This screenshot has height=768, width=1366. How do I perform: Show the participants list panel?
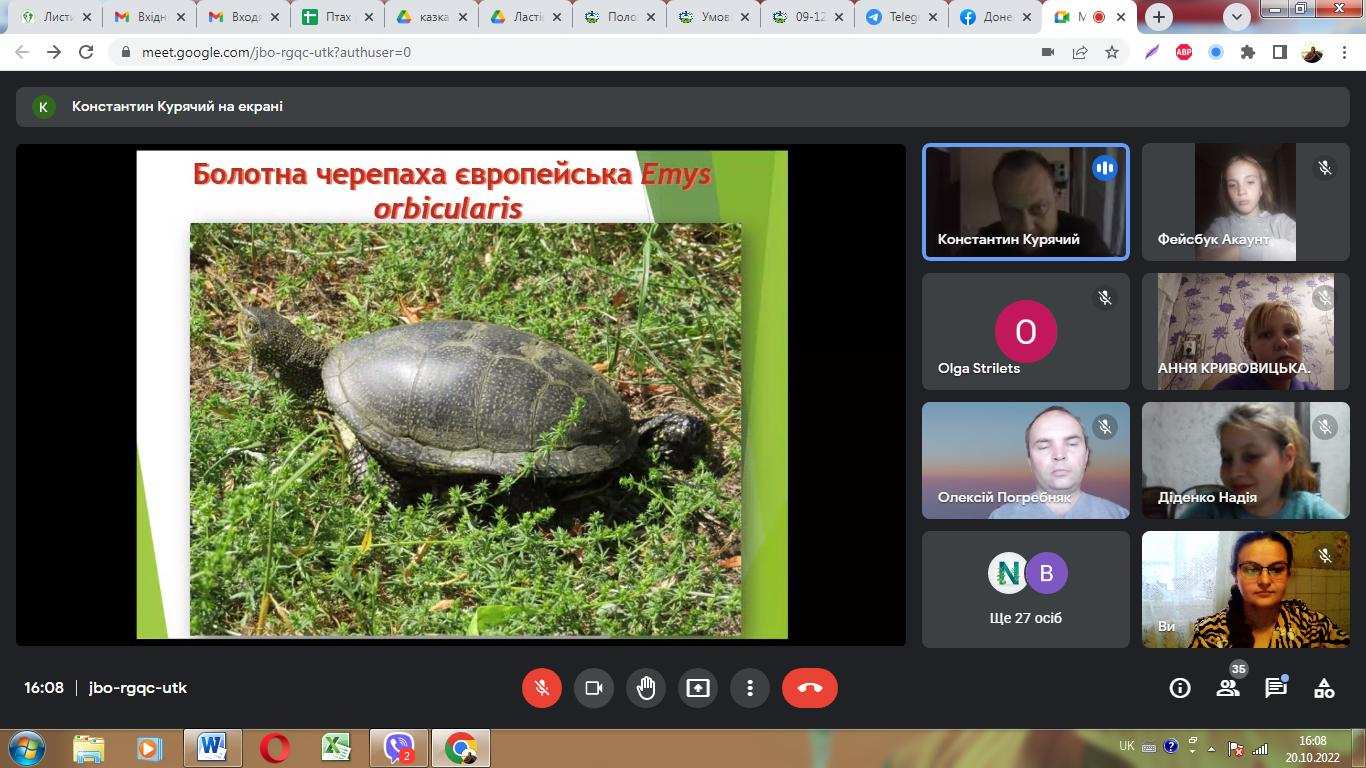[1228, 688]
